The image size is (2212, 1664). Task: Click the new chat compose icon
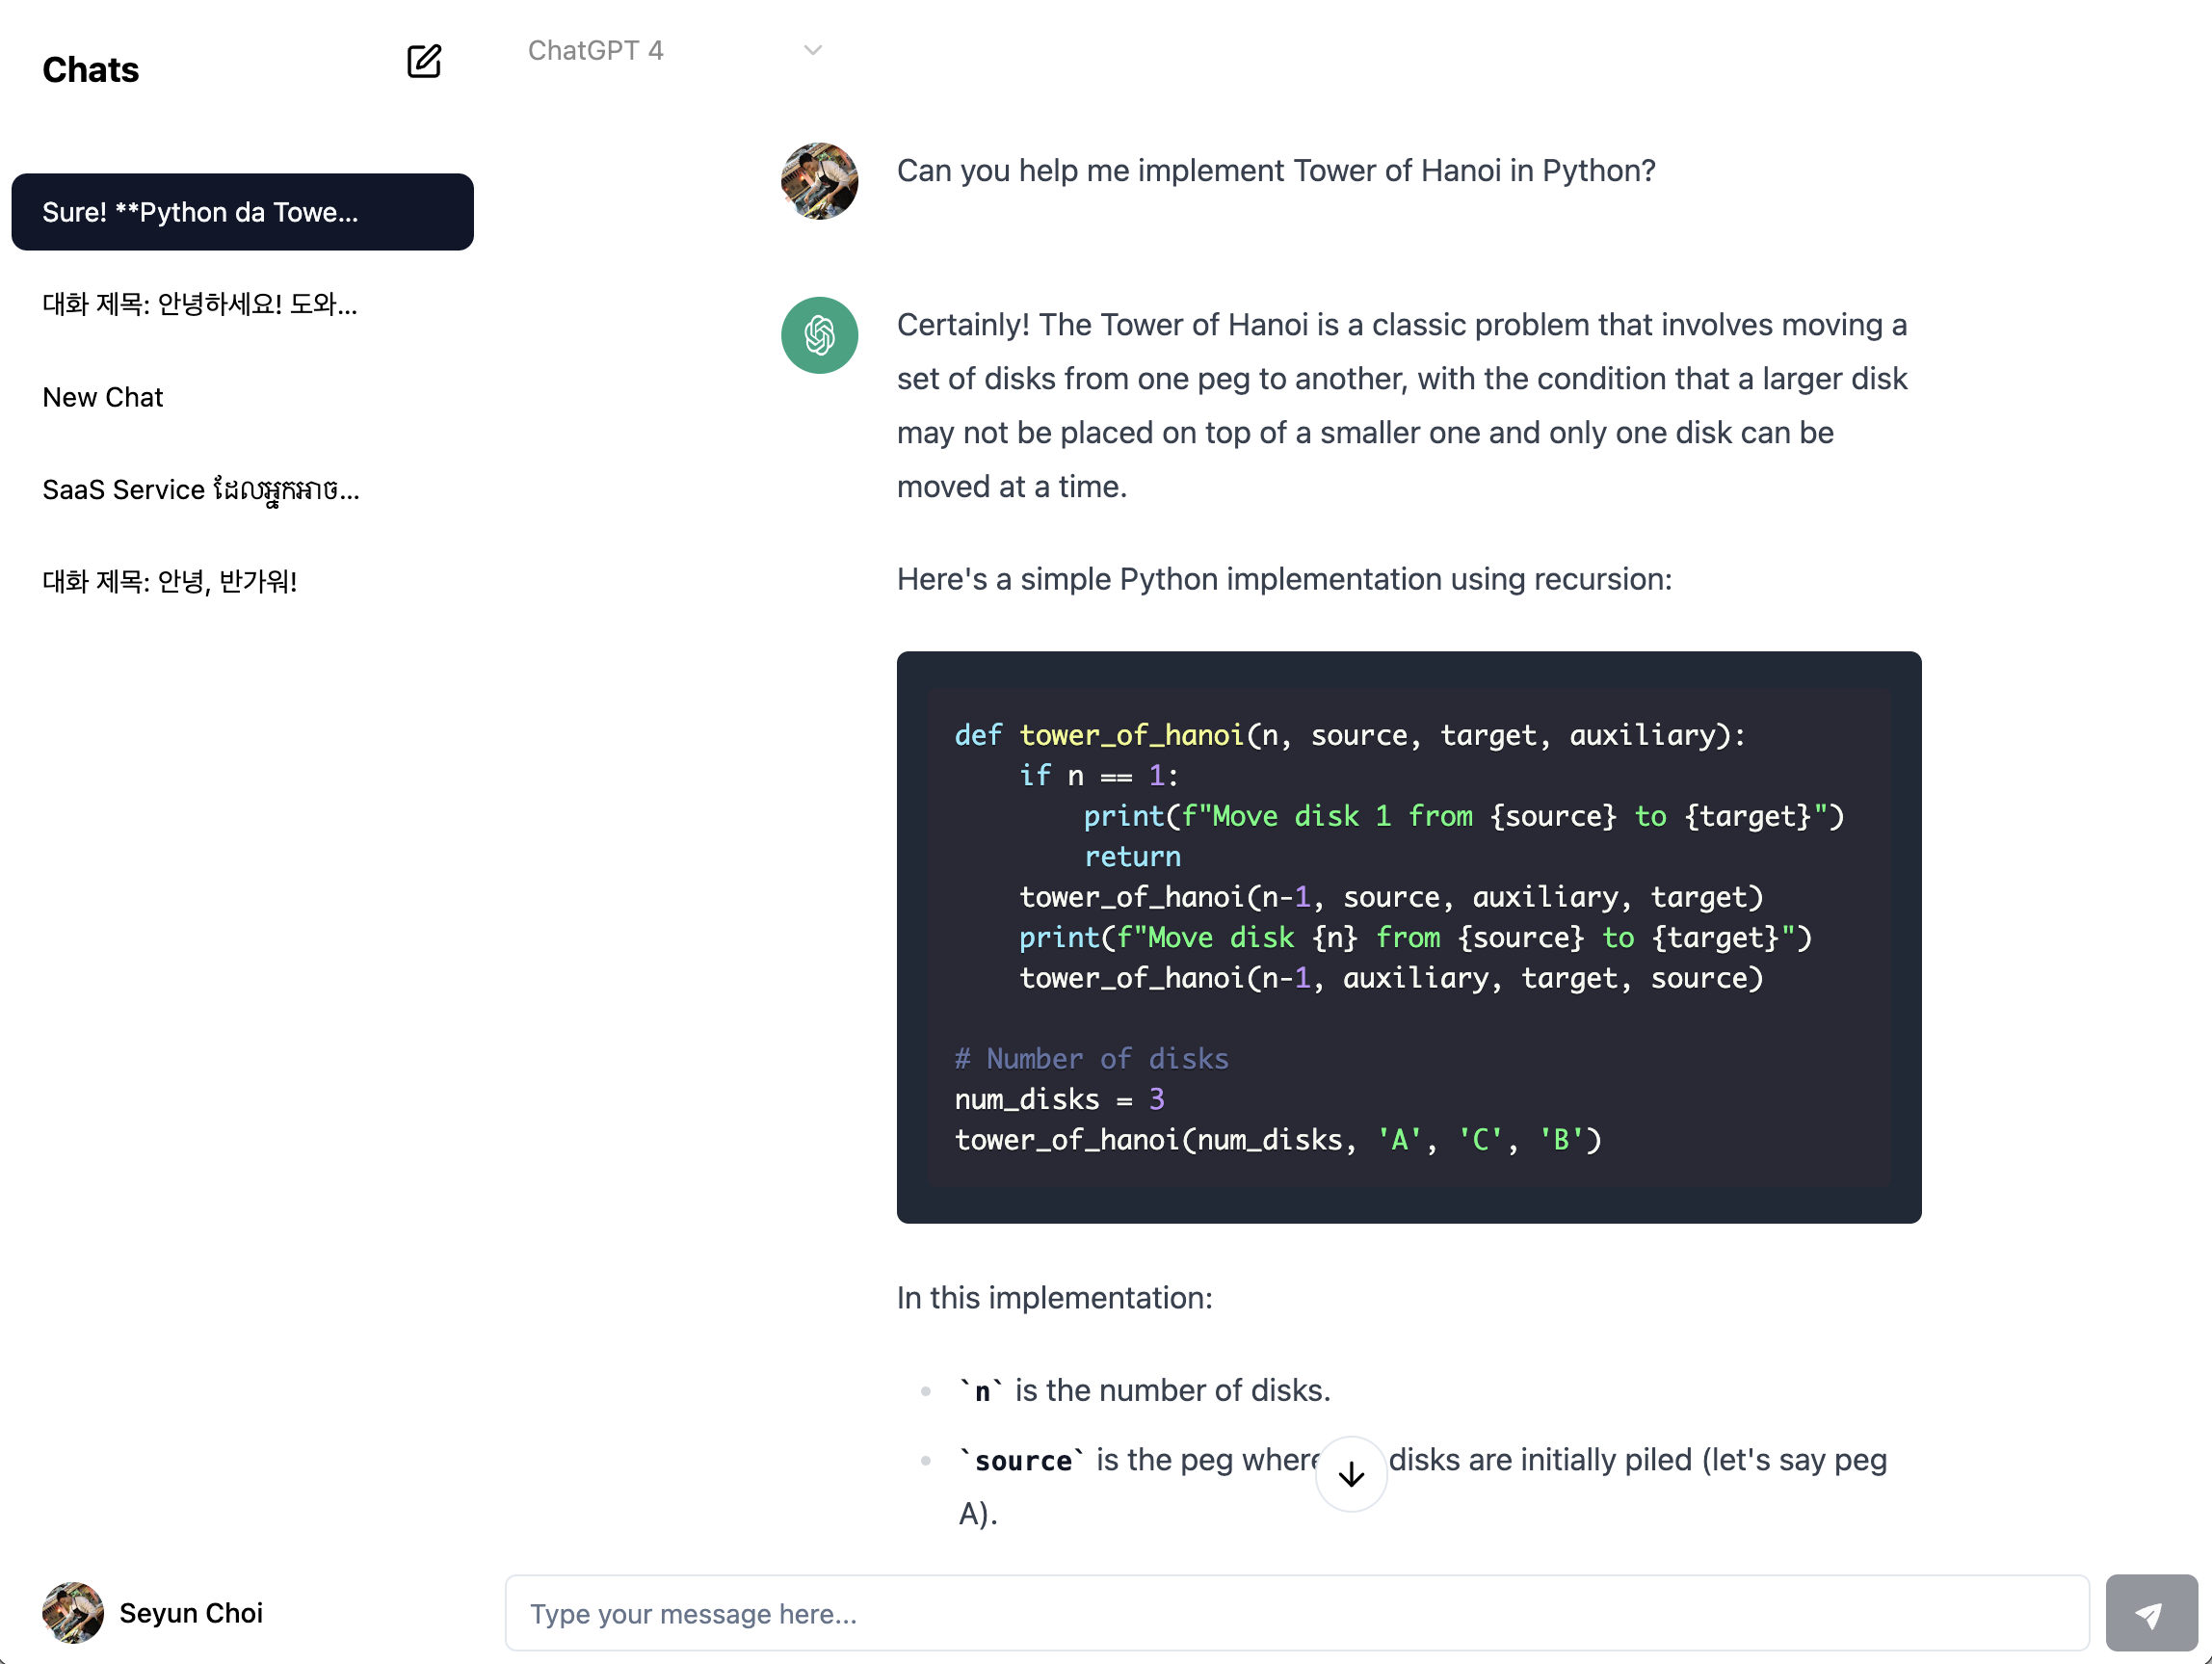pyautogui.click(x=424, y=62)
